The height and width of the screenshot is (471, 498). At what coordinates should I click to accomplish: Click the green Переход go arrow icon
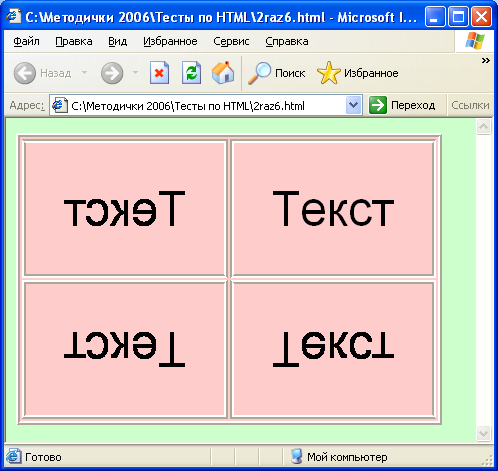(x=378, y=105)
